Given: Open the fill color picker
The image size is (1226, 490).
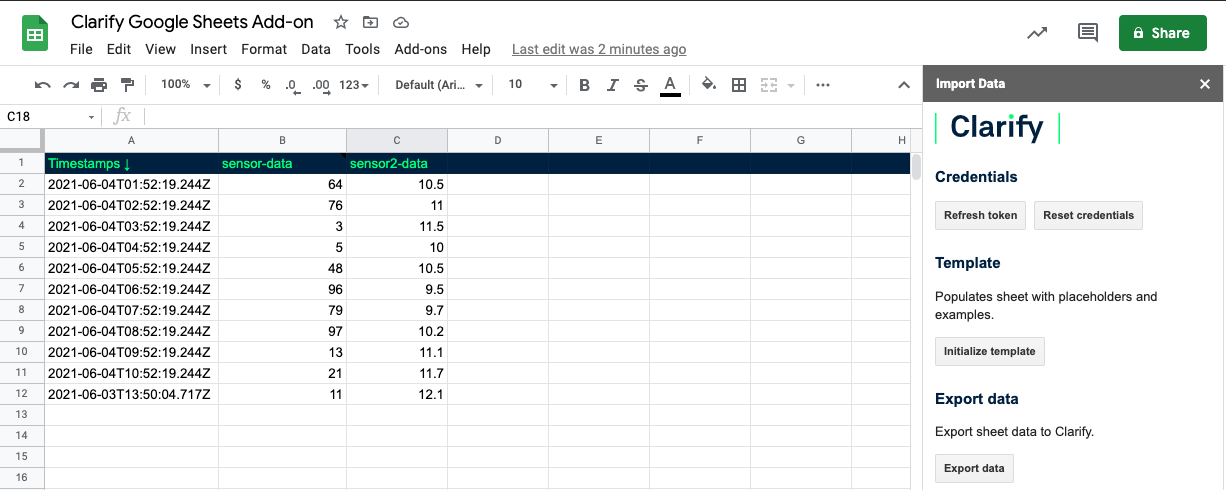Looking at the screenshot, I should click(x=709, y=85).
